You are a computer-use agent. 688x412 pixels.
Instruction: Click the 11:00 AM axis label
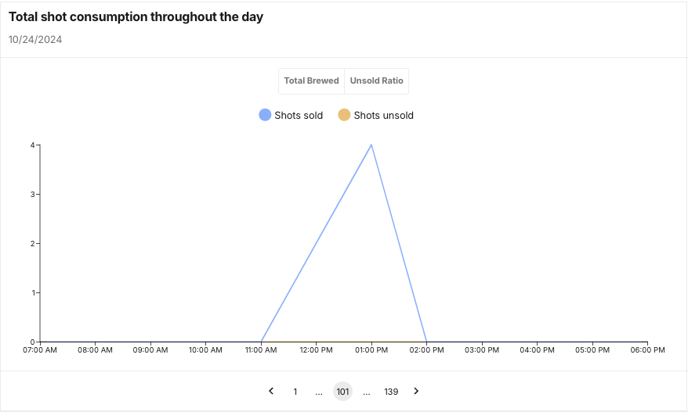261,350
